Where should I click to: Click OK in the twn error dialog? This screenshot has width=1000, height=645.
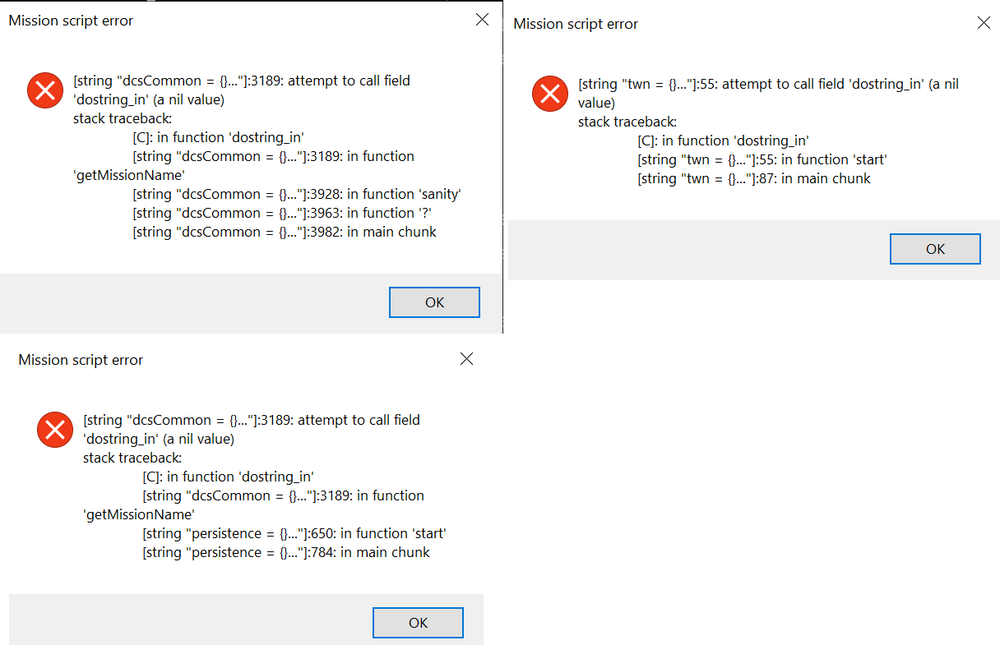(935, 249)
